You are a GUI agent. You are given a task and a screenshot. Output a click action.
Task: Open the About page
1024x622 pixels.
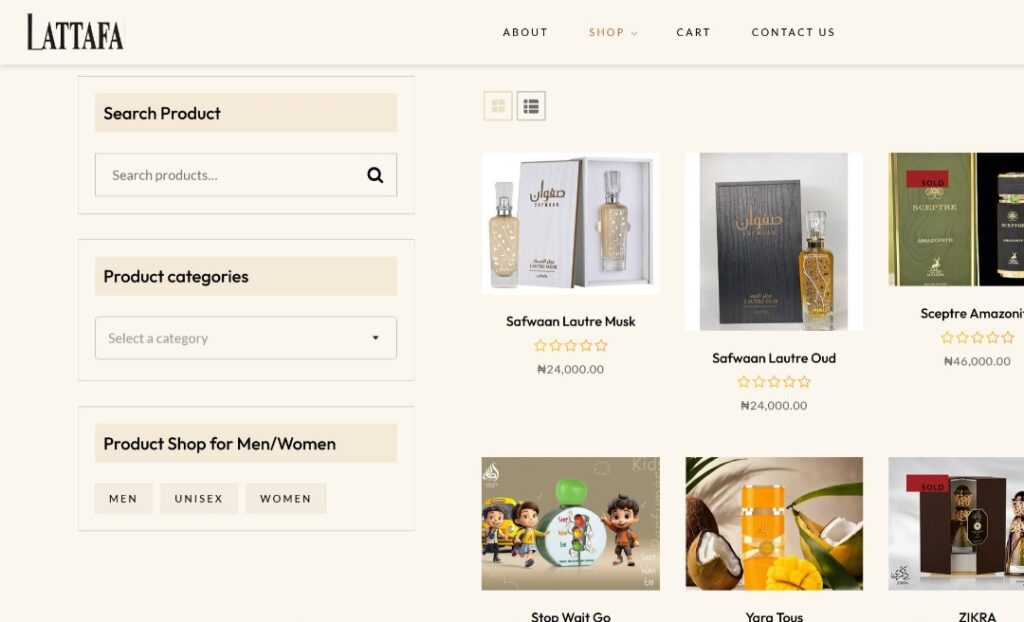tap(525, 32)
